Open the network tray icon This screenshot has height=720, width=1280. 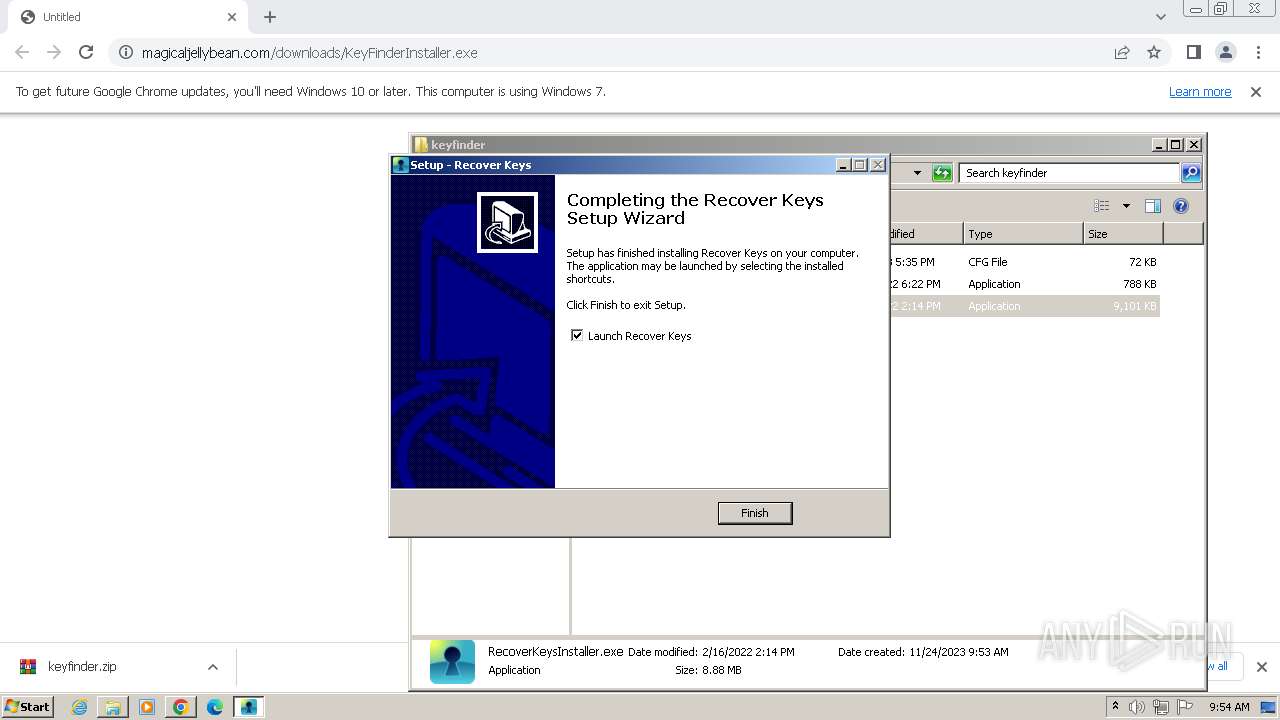(1161, 707)
